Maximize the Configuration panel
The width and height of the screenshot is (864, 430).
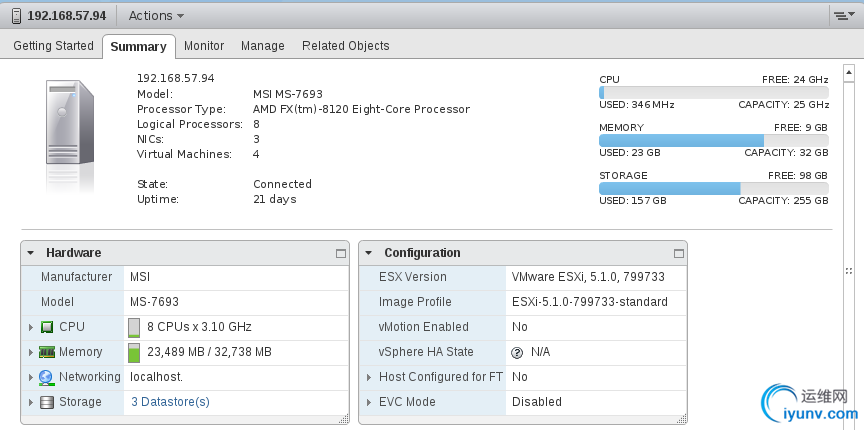[679, 254]
